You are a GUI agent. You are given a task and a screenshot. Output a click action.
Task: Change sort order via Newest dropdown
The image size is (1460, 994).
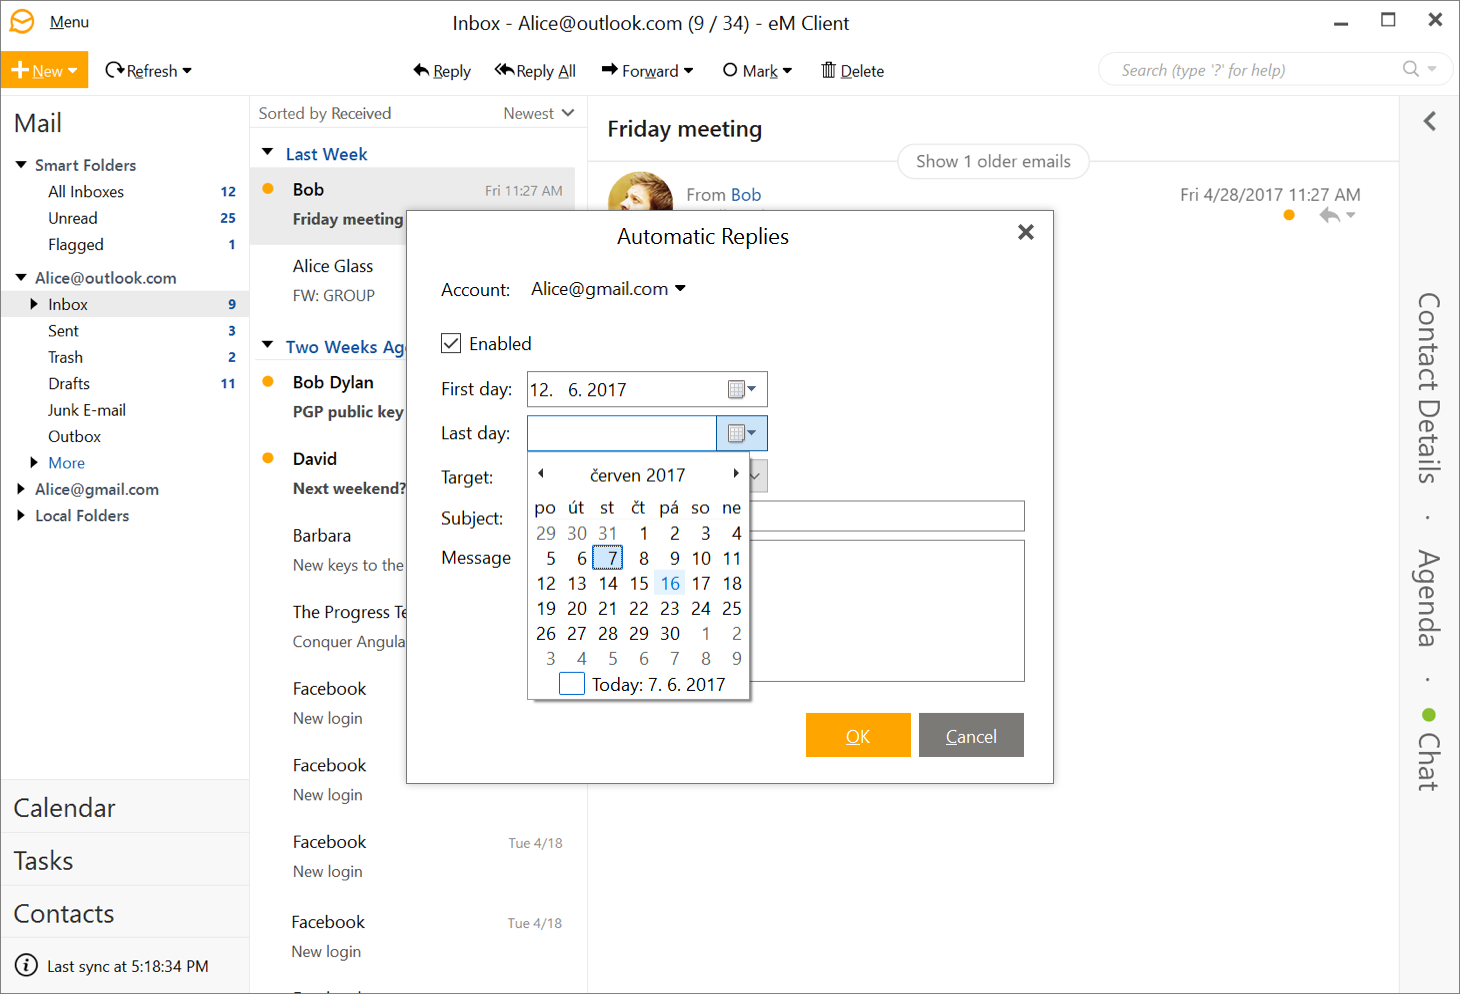click(x=538, y=113)
